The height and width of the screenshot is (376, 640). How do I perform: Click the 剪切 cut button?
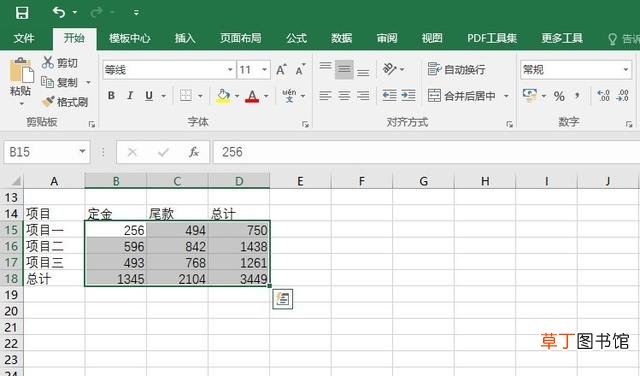click(60, 63)
